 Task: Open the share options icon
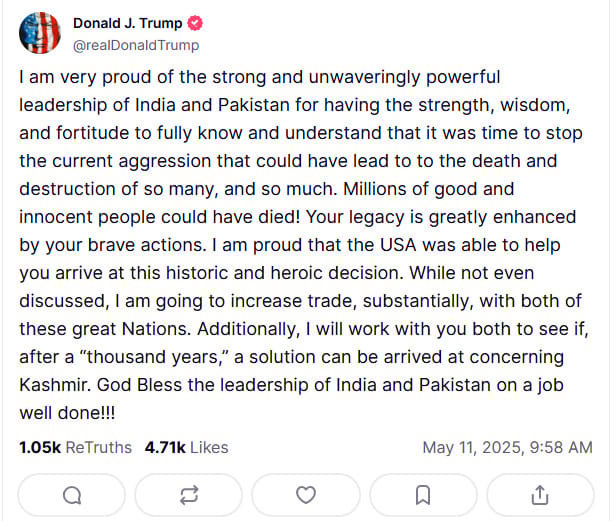coord(540,494)
